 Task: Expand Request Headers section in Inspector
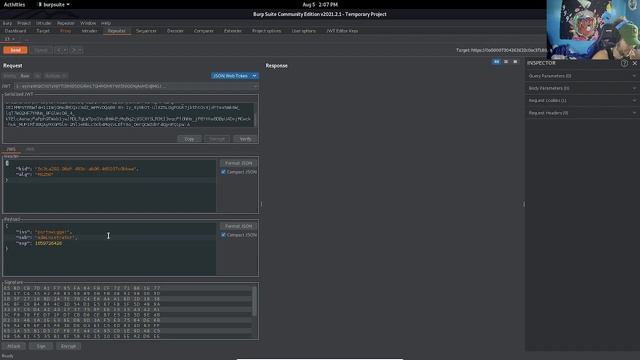[582, 113]
